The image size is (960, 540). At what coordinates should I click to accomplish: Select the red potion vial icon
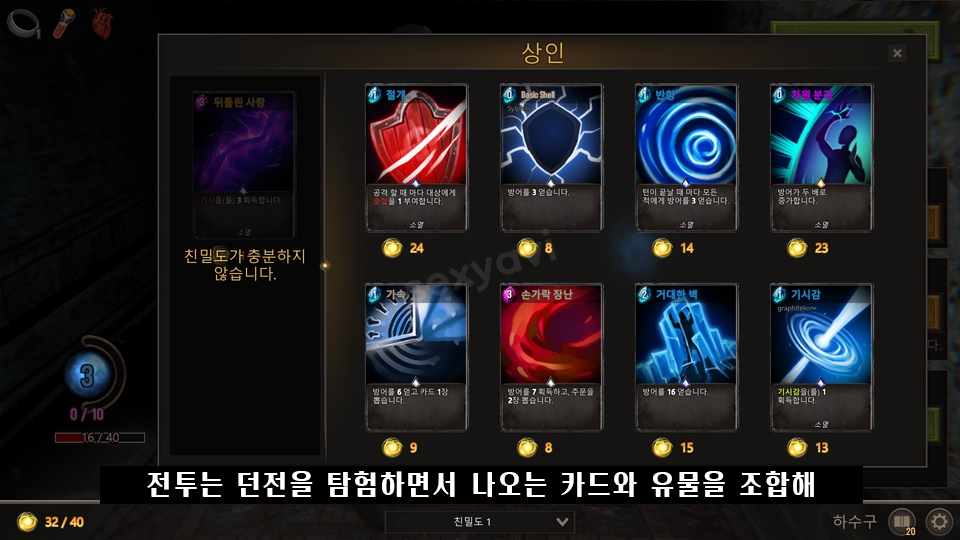pyautogui.click(x=64, y=23)
